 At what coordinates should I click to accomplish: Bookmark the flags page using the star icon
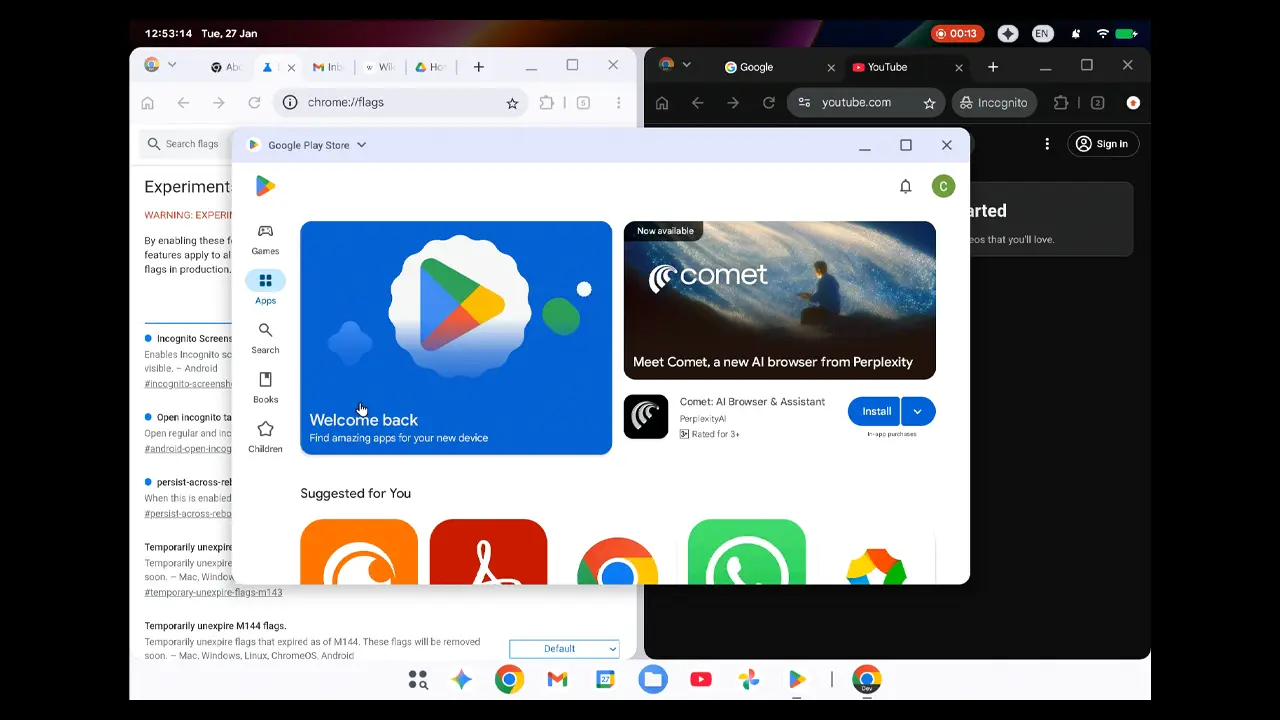coord(513,102)
